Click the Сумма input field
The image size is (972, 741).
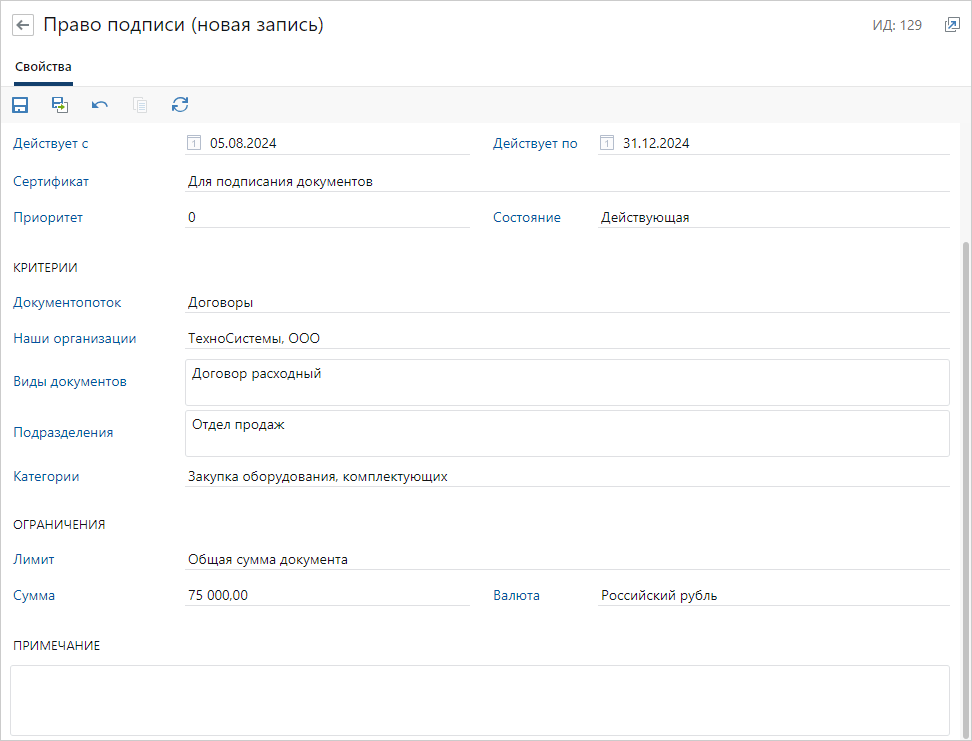pyautogui.click(x=326, y=596)
